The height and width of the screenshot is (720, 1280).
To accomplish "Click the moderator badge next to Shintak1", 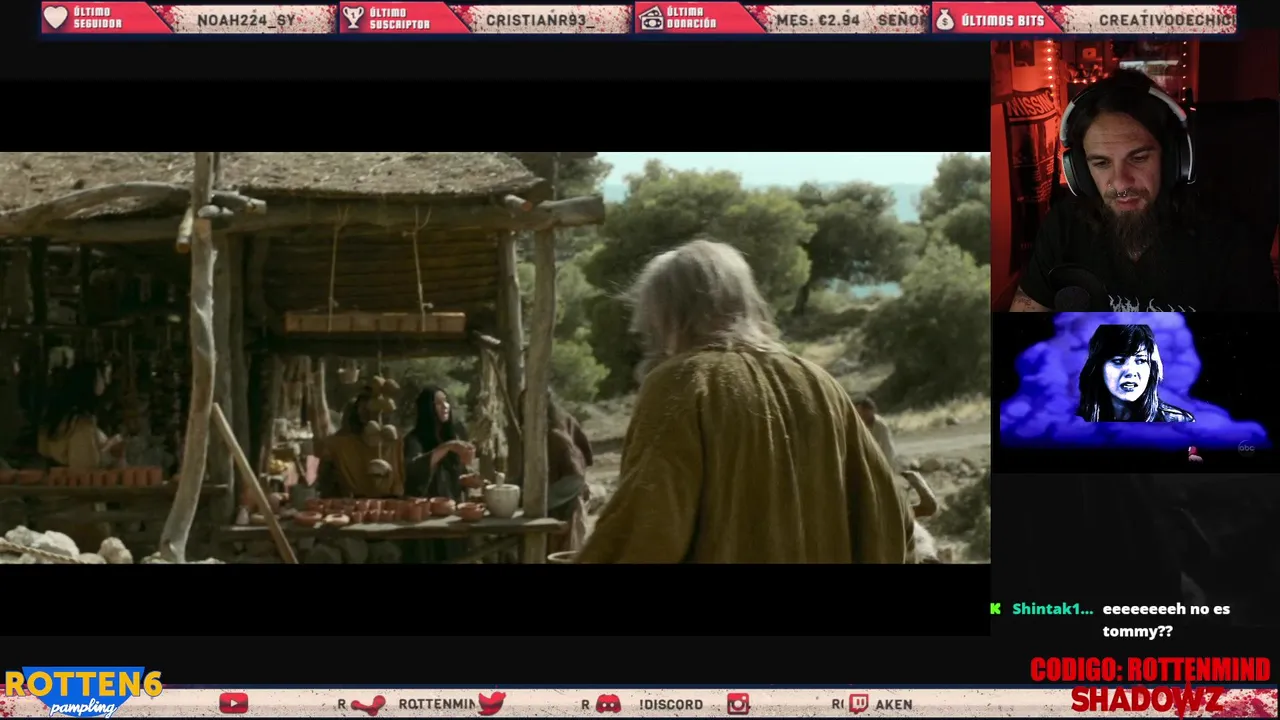I will pos(995,608).
